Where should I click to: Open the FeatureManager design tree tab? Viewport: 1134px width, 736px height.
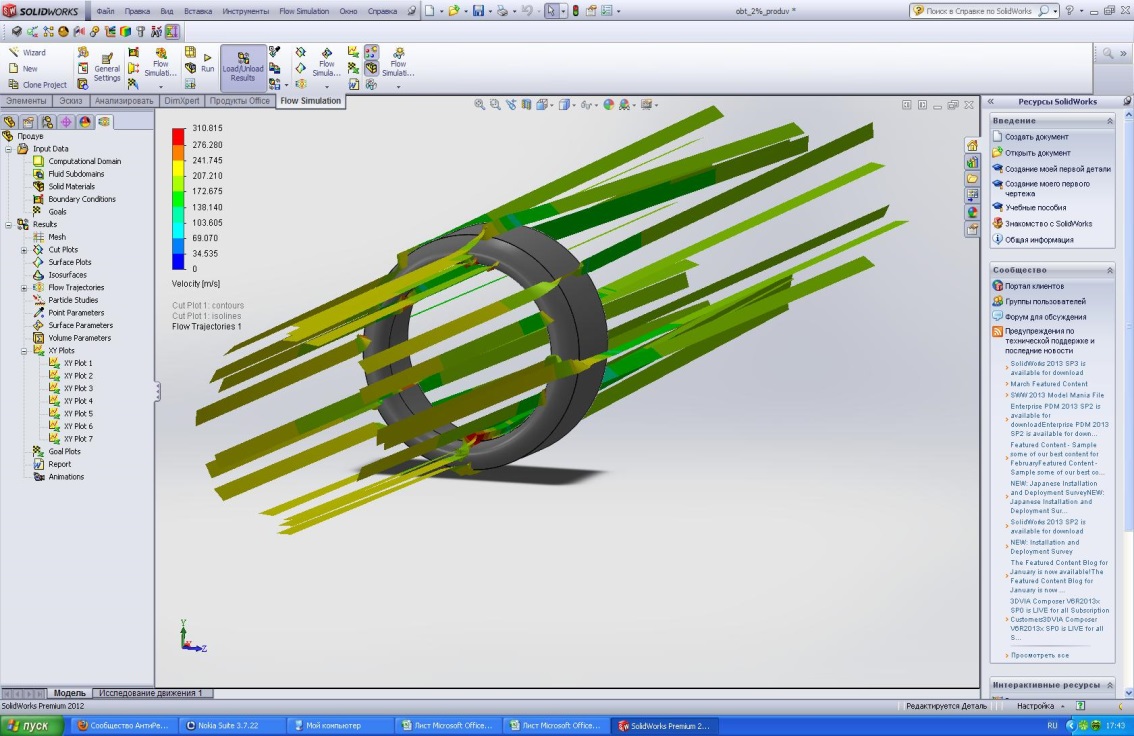pos(9,121)
